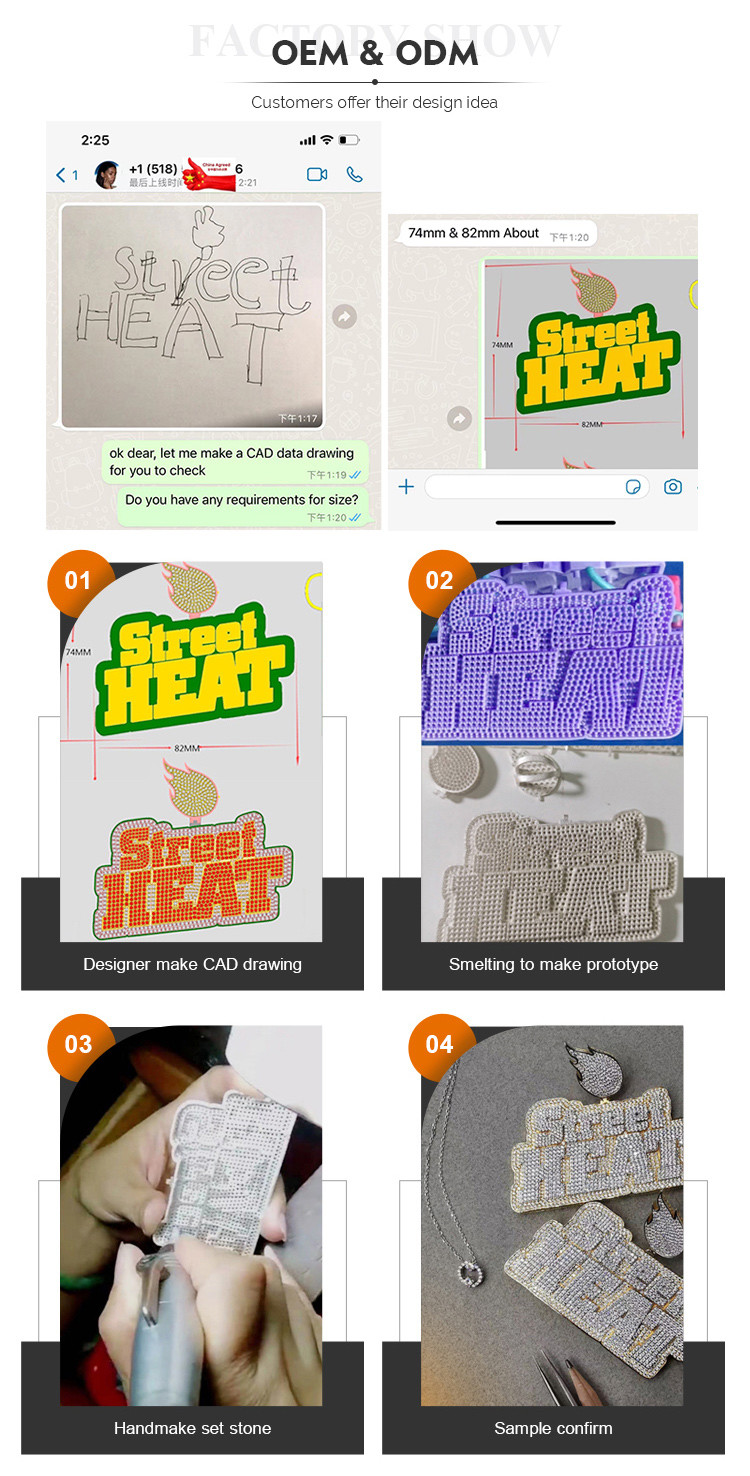
Task: Open the green Street HEAT CAD image
Action: click(x=591, y=363)
